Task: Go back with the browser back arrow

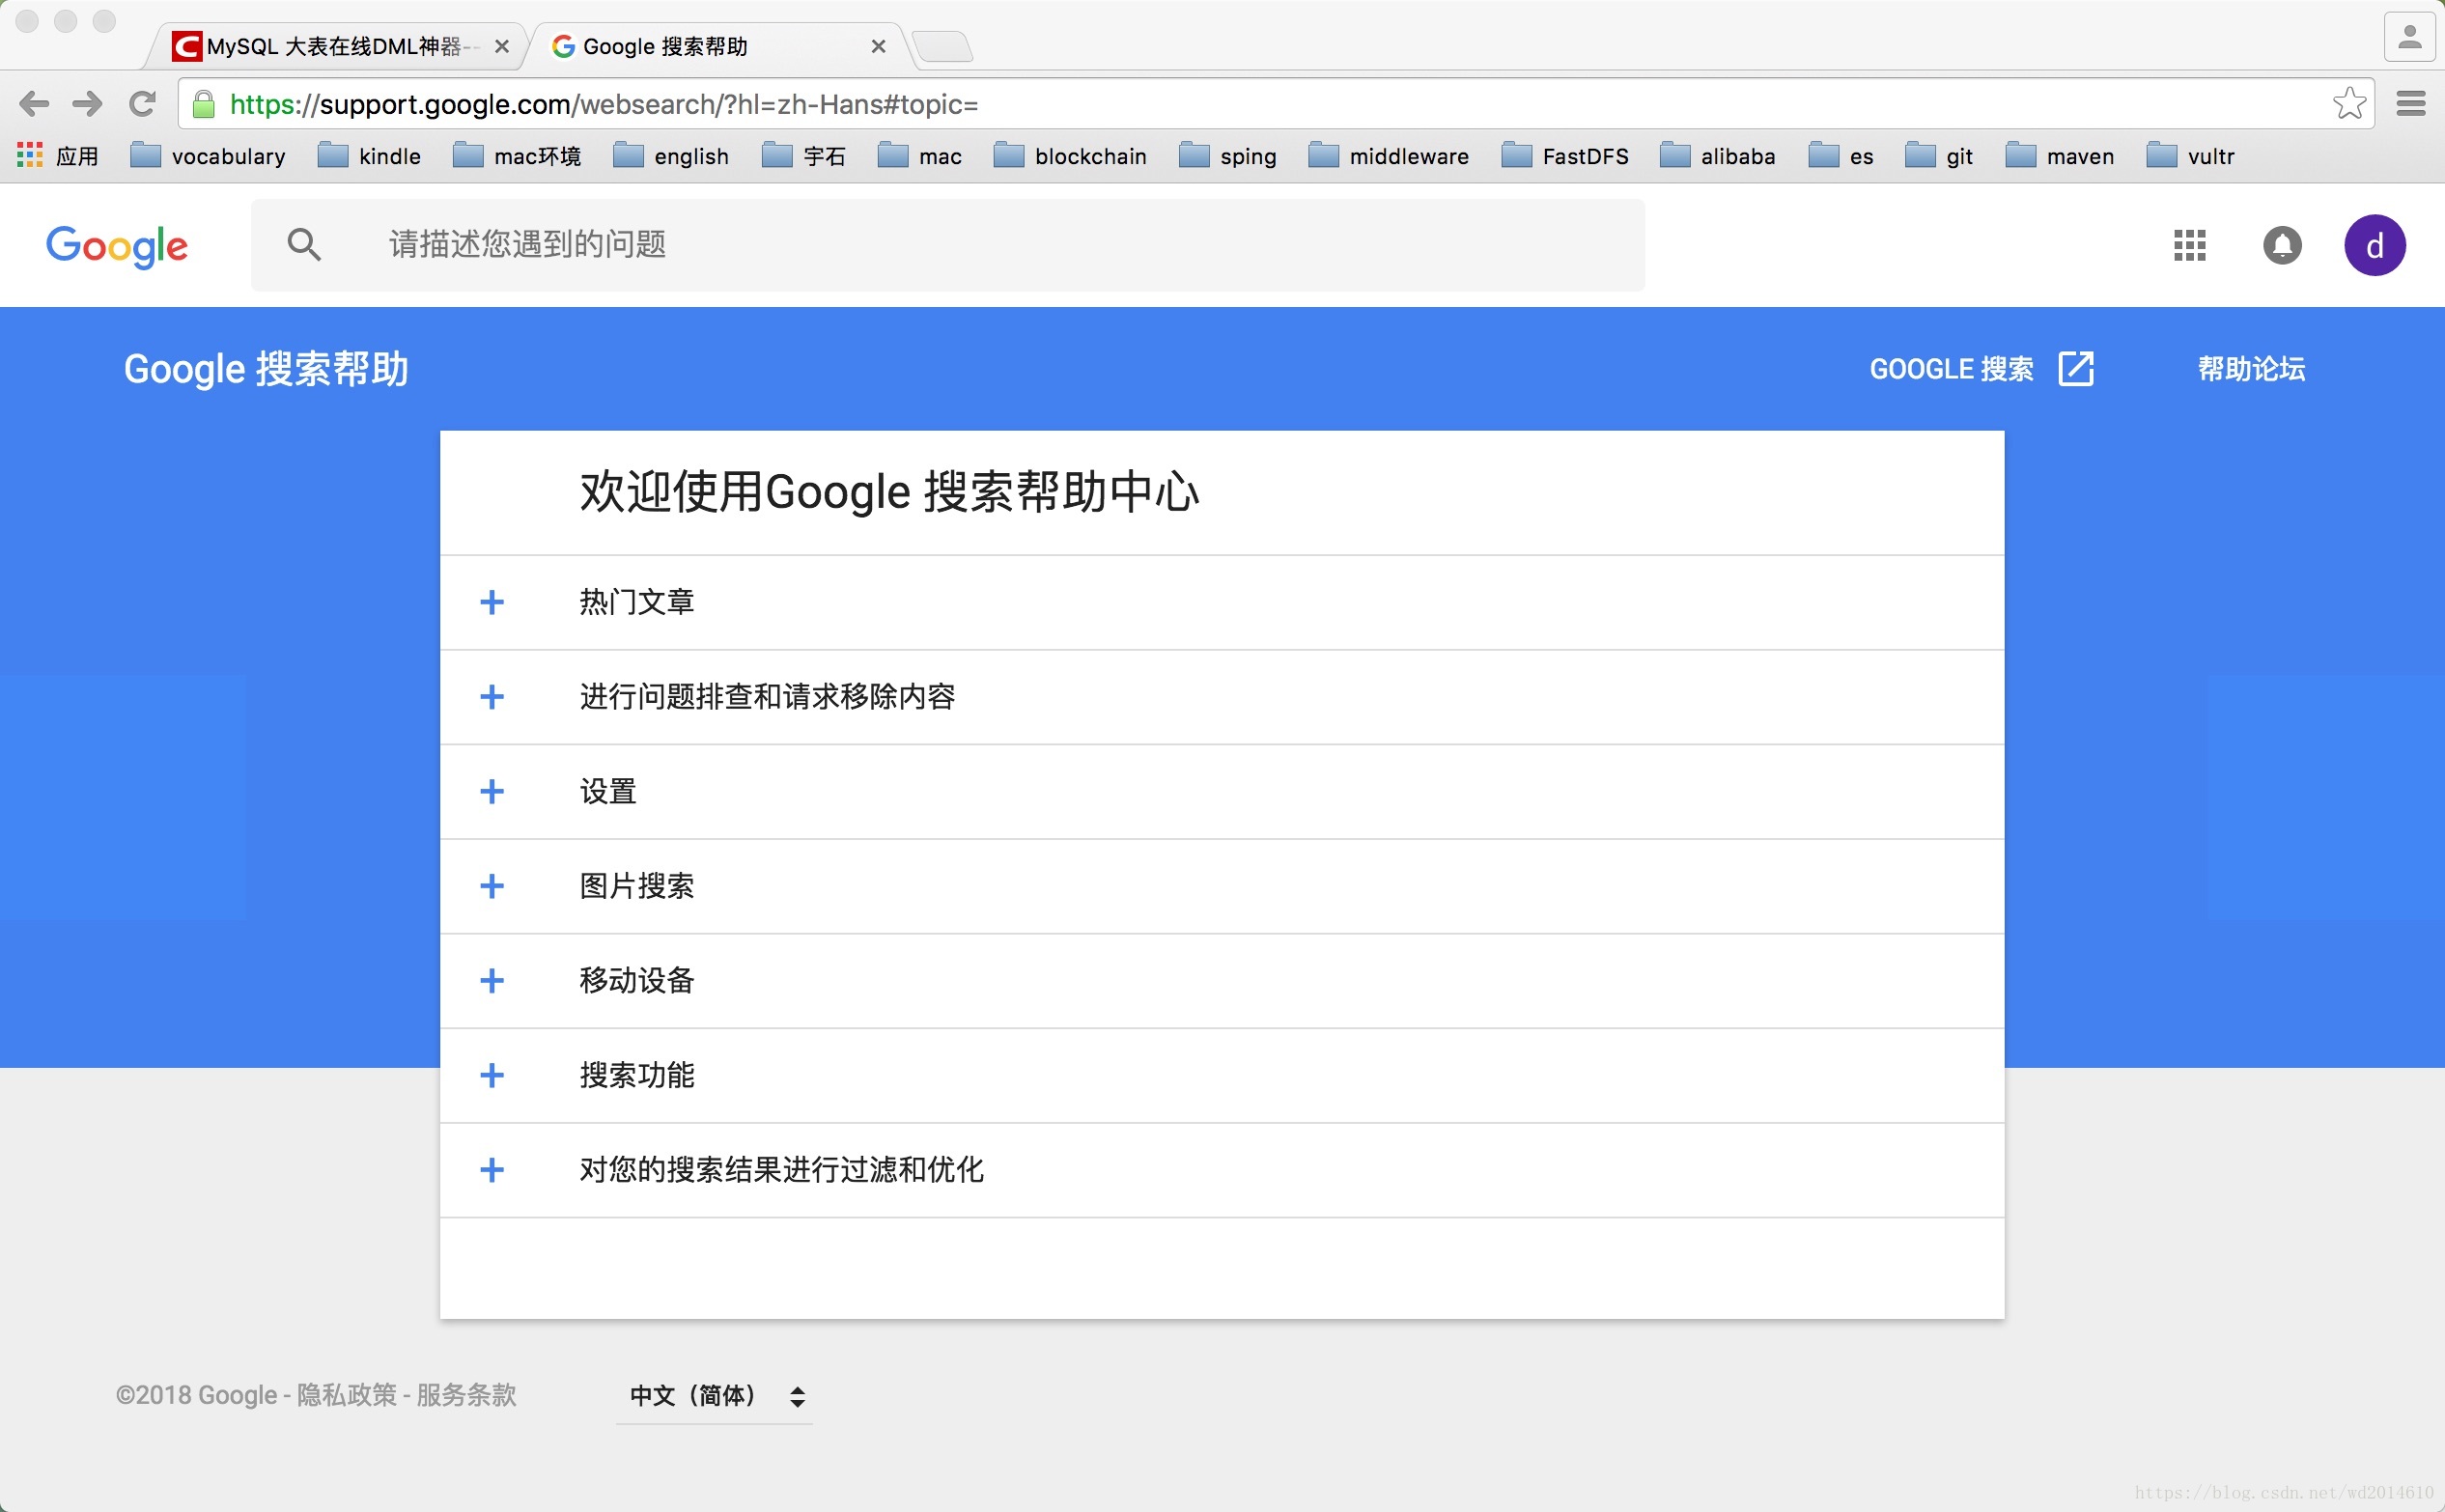Action: tap(34, 103)
